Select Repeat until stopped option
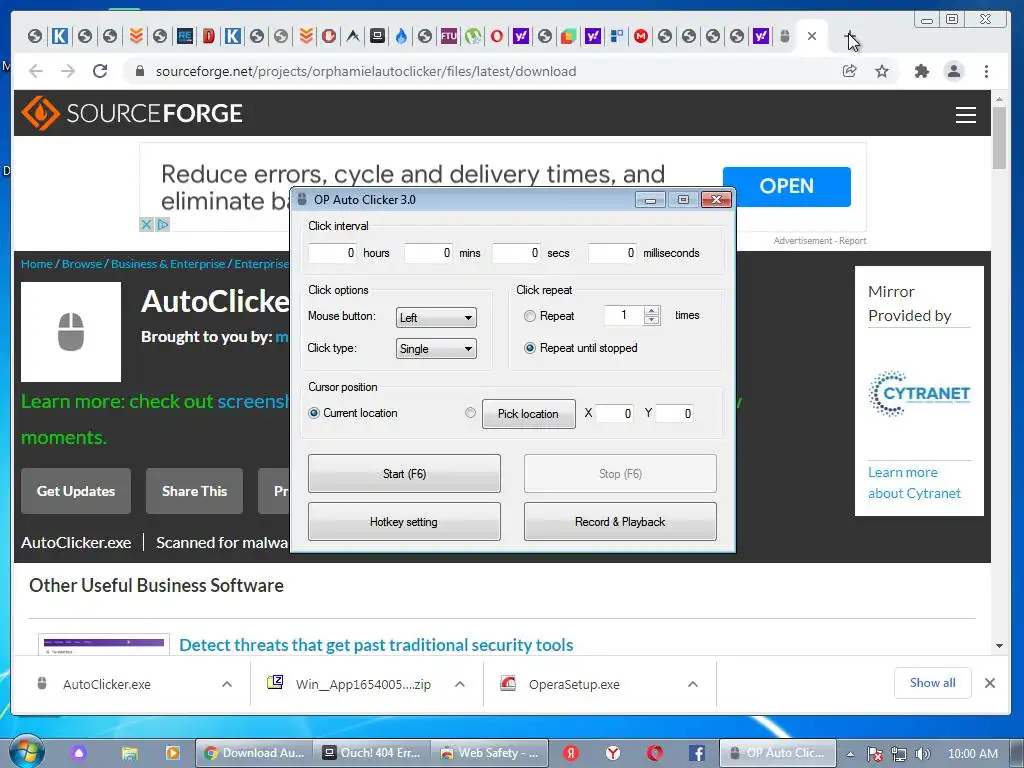Image resolution: width=1024 pixels, height=768 pixels. [530, 348]
